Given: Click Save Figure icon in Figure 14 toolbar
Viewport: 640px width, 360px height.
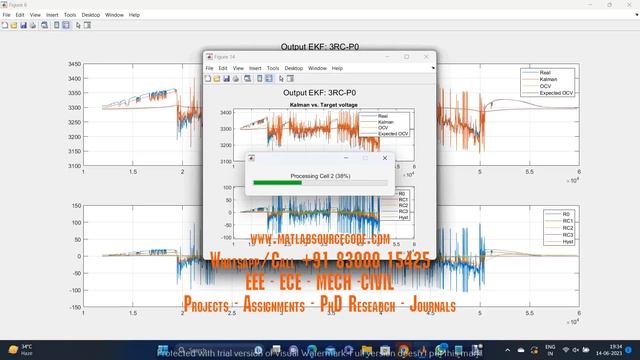Looking at the screenshot, I should (x=226, y=78).
